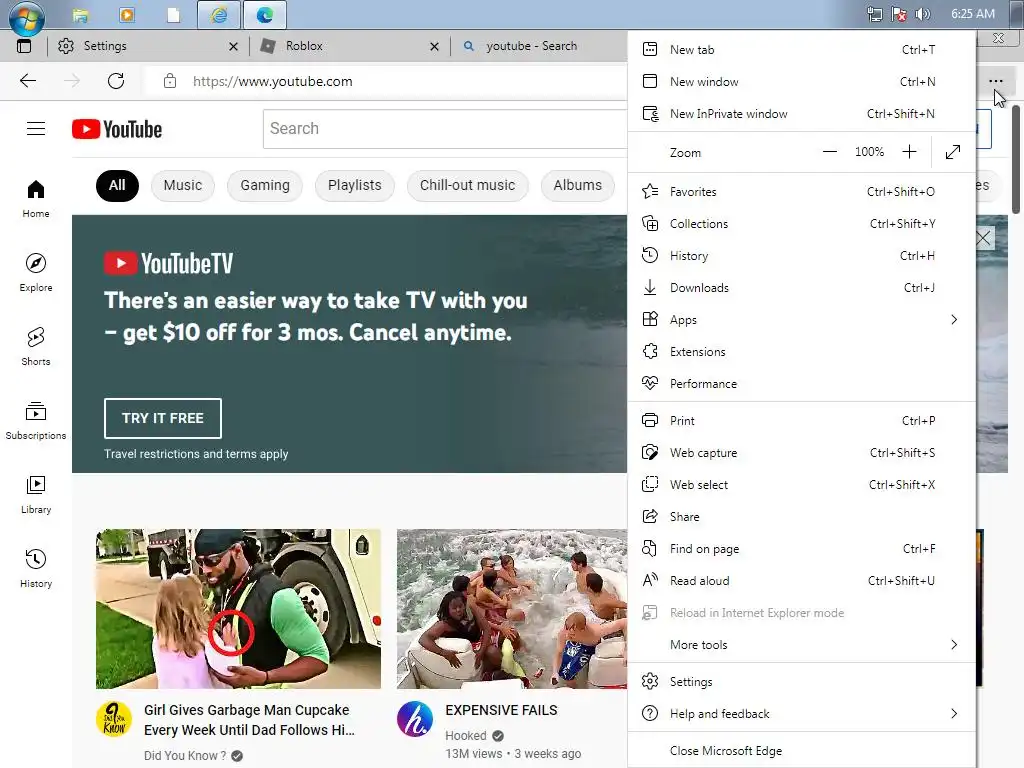Open Shorts in YouTube sidebar
The width and height of the screenshot is (1024, 768).
pos(36,347)
